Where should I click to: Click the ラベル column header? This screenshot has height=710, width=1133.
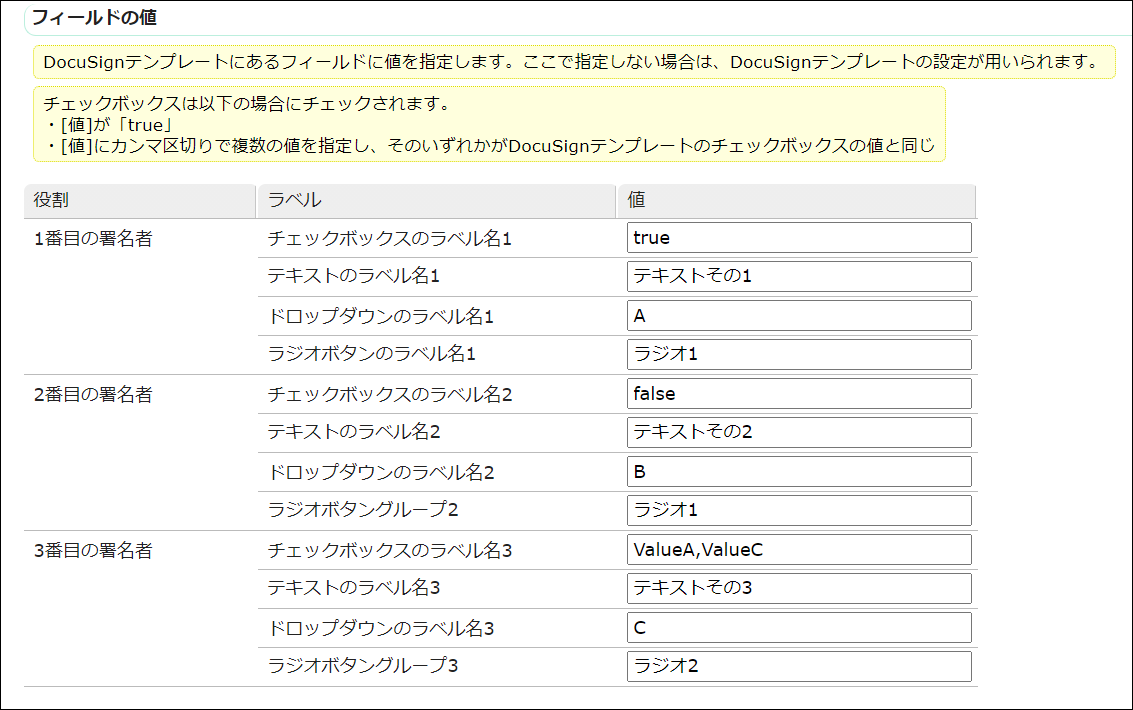click(436, 200)
